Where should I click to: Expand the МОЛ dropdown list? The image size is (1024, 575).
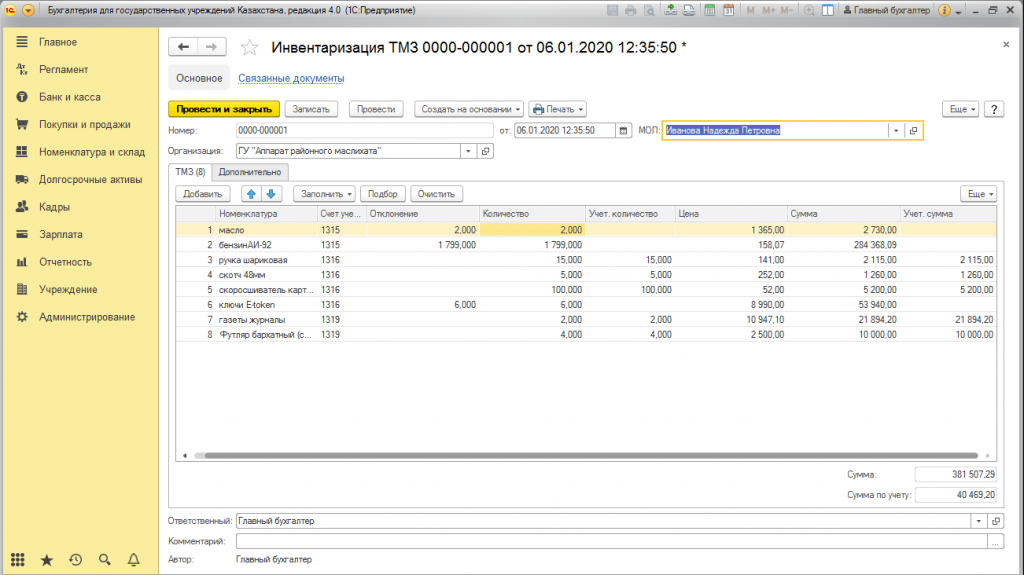(895, 130)
